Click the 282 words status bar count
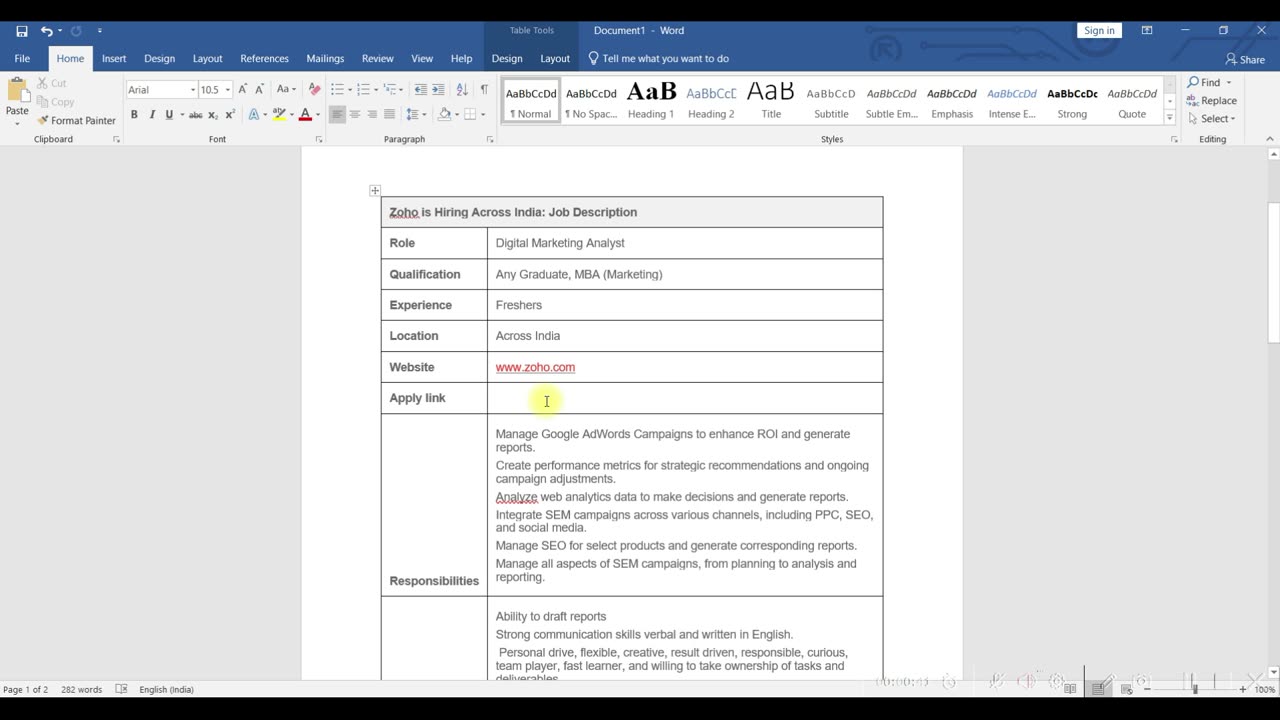 click(82, 689)
